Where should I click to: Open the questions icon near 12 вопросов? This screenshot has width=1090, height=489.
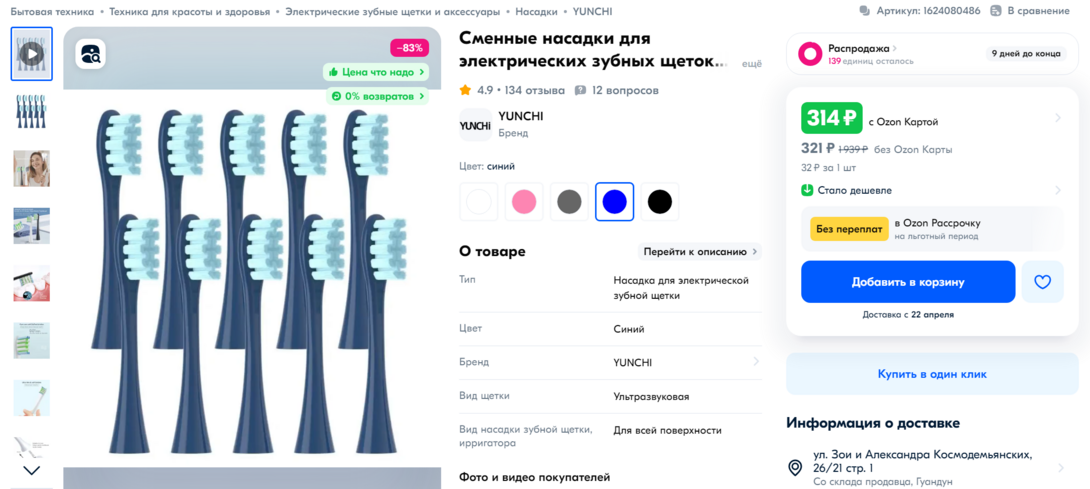[580, 90]
